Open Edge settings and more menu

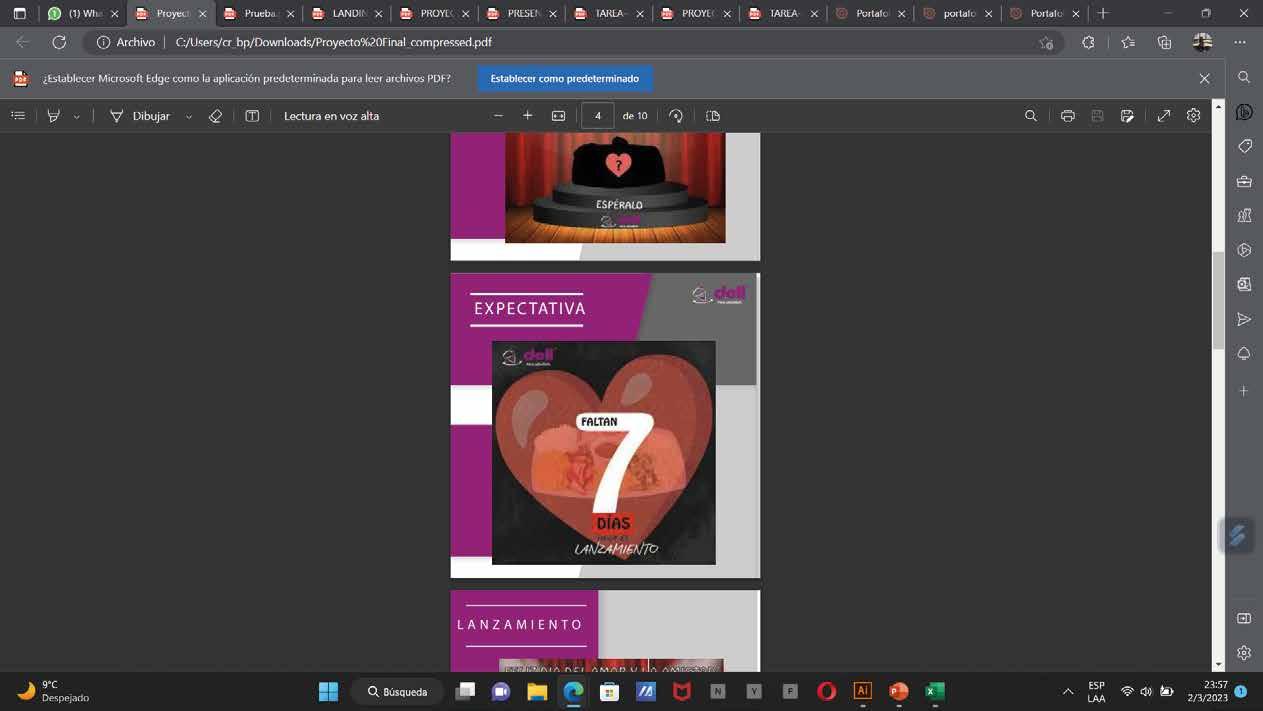(x=1240, y=42)
